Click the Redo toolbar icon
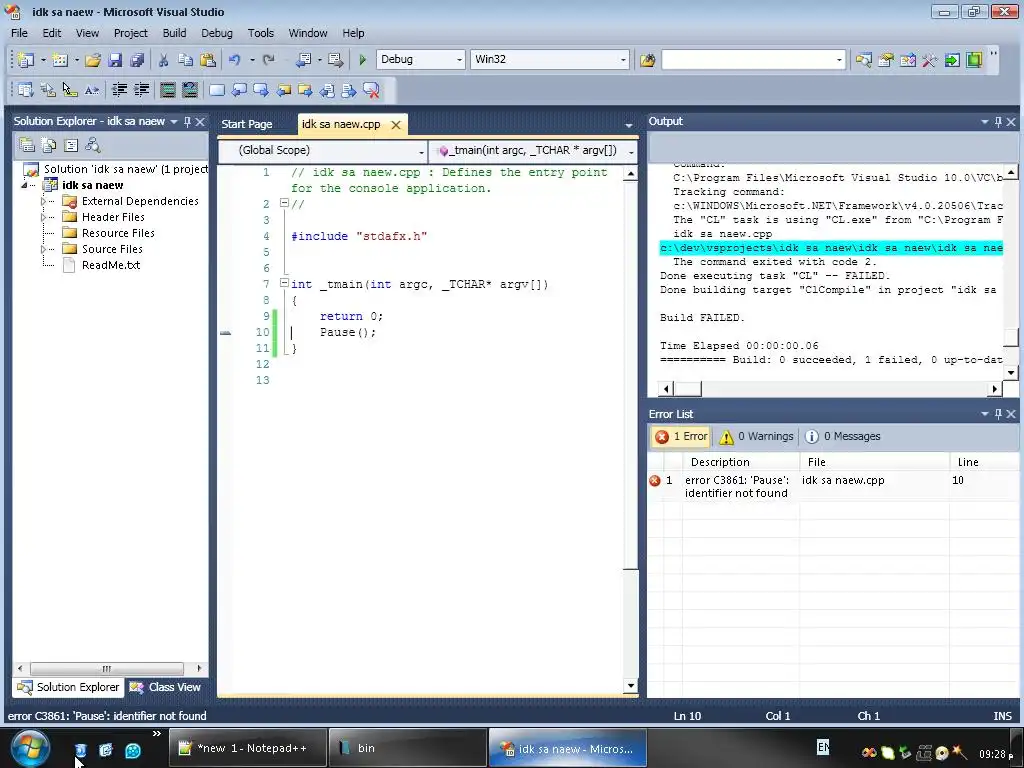The height and width of the screenshot is (768, 1024). (x=268, y=60)
